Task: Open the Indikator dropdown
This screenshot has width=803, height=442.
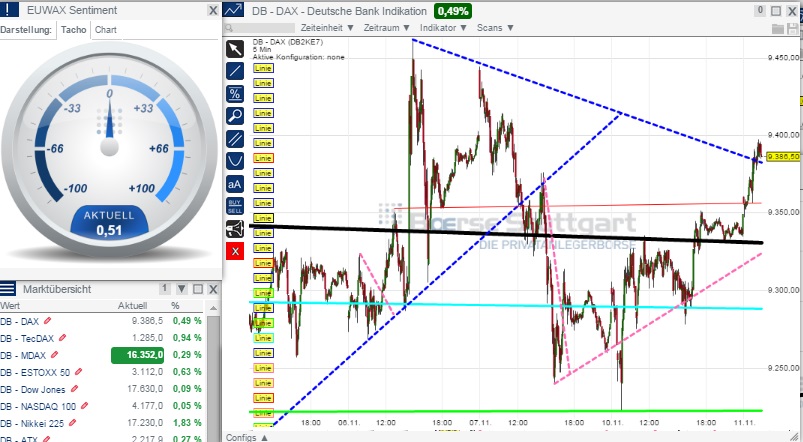Action: [x=443, y=28]
